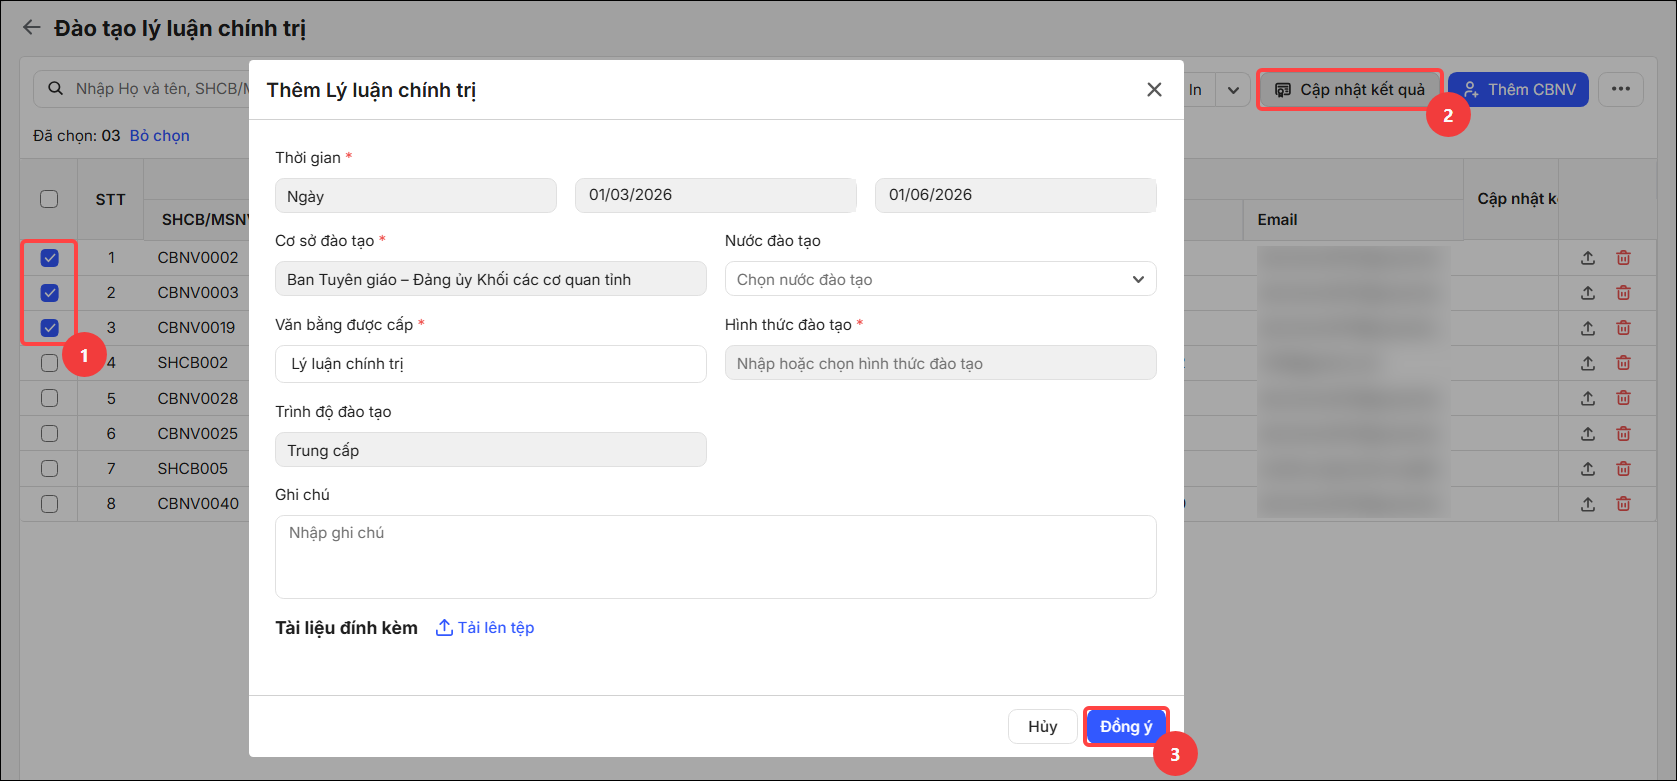Click the Cập nhật kết quả button
1677x781 pixels.
click(x=1349, y=89)
